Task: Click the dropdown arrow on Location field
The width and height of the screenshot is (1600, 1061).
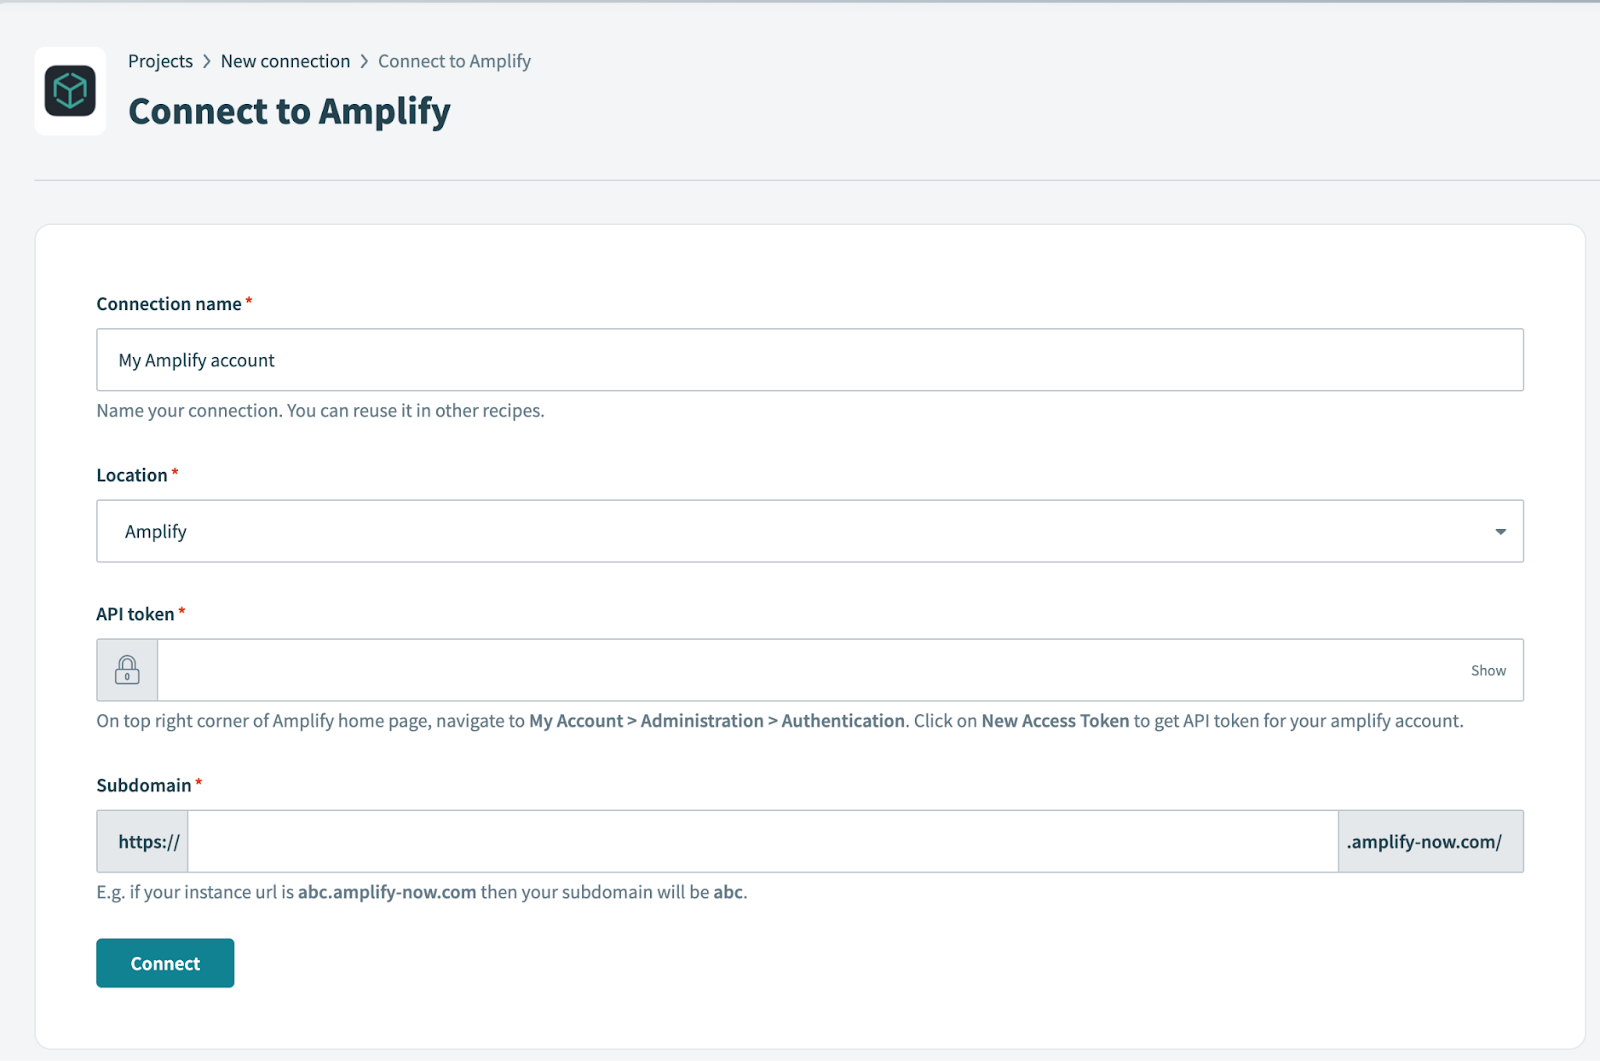Action: coord(1499,531)
